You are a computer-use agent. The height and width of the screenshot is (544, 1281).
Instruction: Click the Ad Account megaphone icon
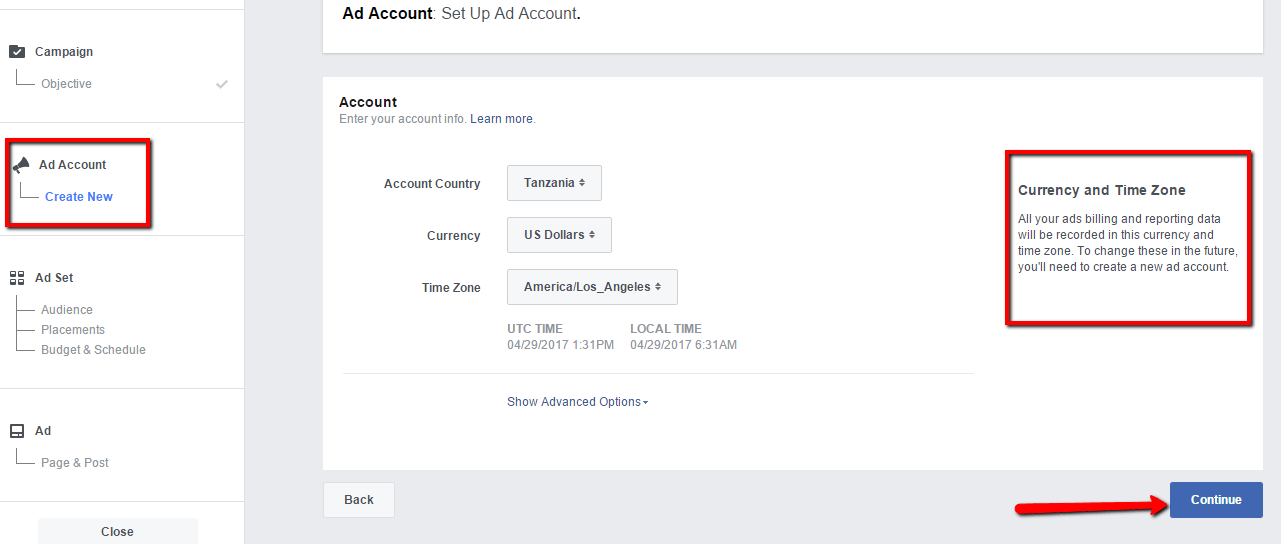click(21, 165)
